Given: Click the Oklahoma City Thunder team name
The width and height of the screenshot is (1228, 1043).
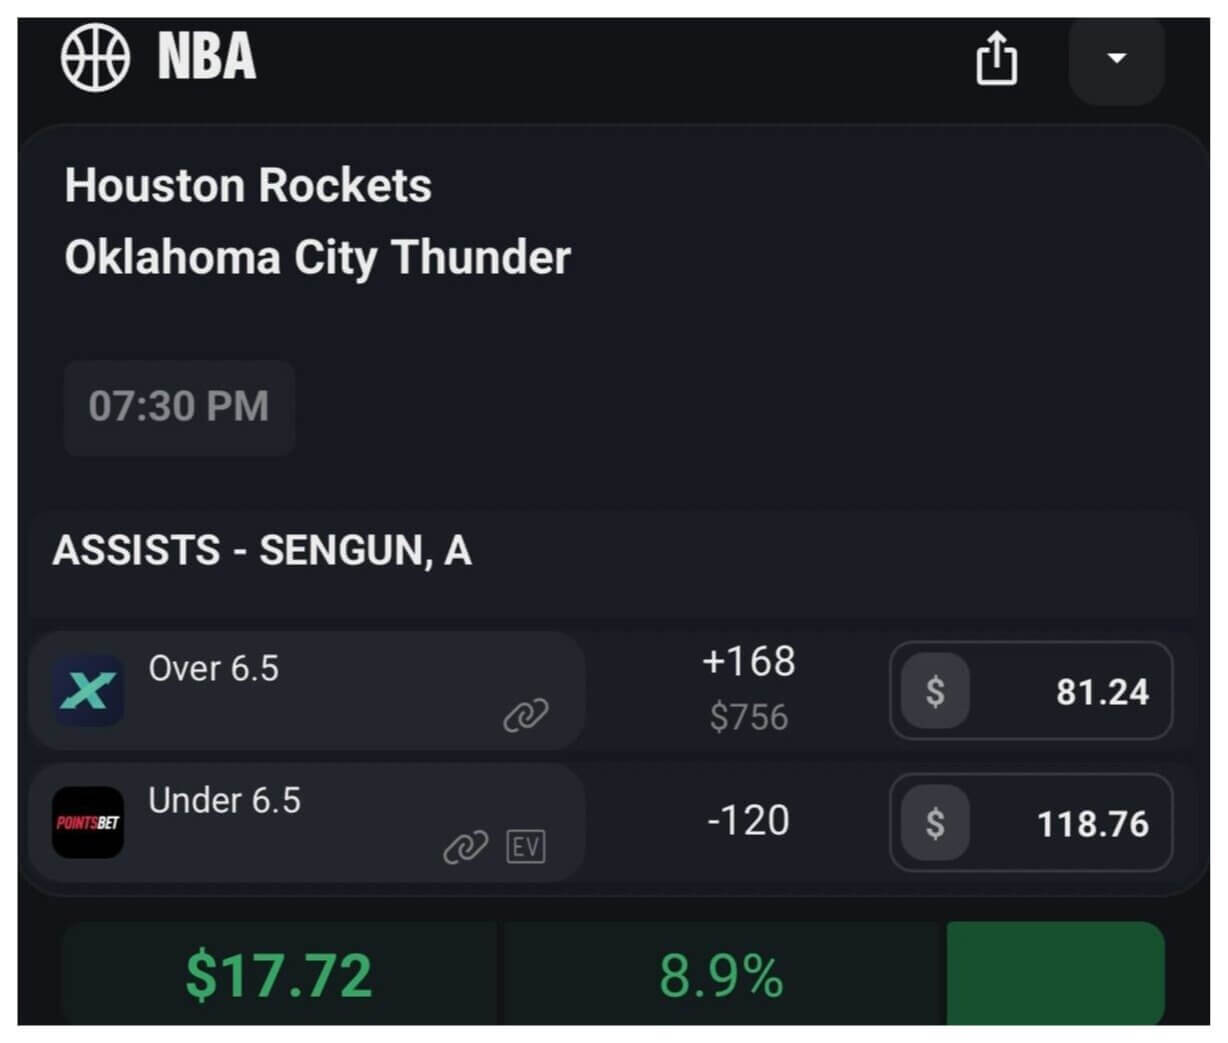Looking at the screenshot, I should tap(317, 258).
